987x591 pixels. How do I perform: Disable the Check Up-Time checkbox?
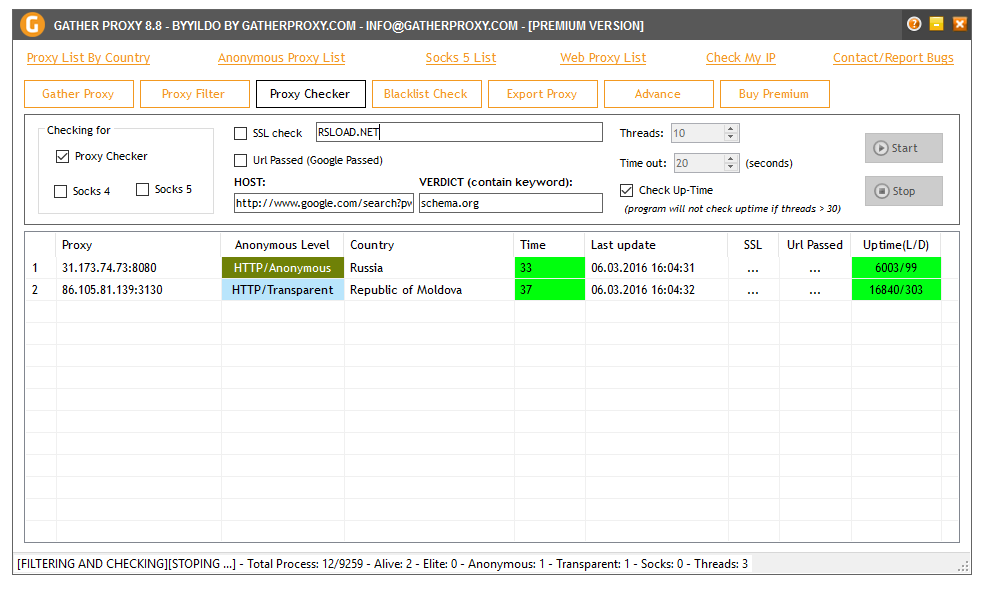point(626,190)
